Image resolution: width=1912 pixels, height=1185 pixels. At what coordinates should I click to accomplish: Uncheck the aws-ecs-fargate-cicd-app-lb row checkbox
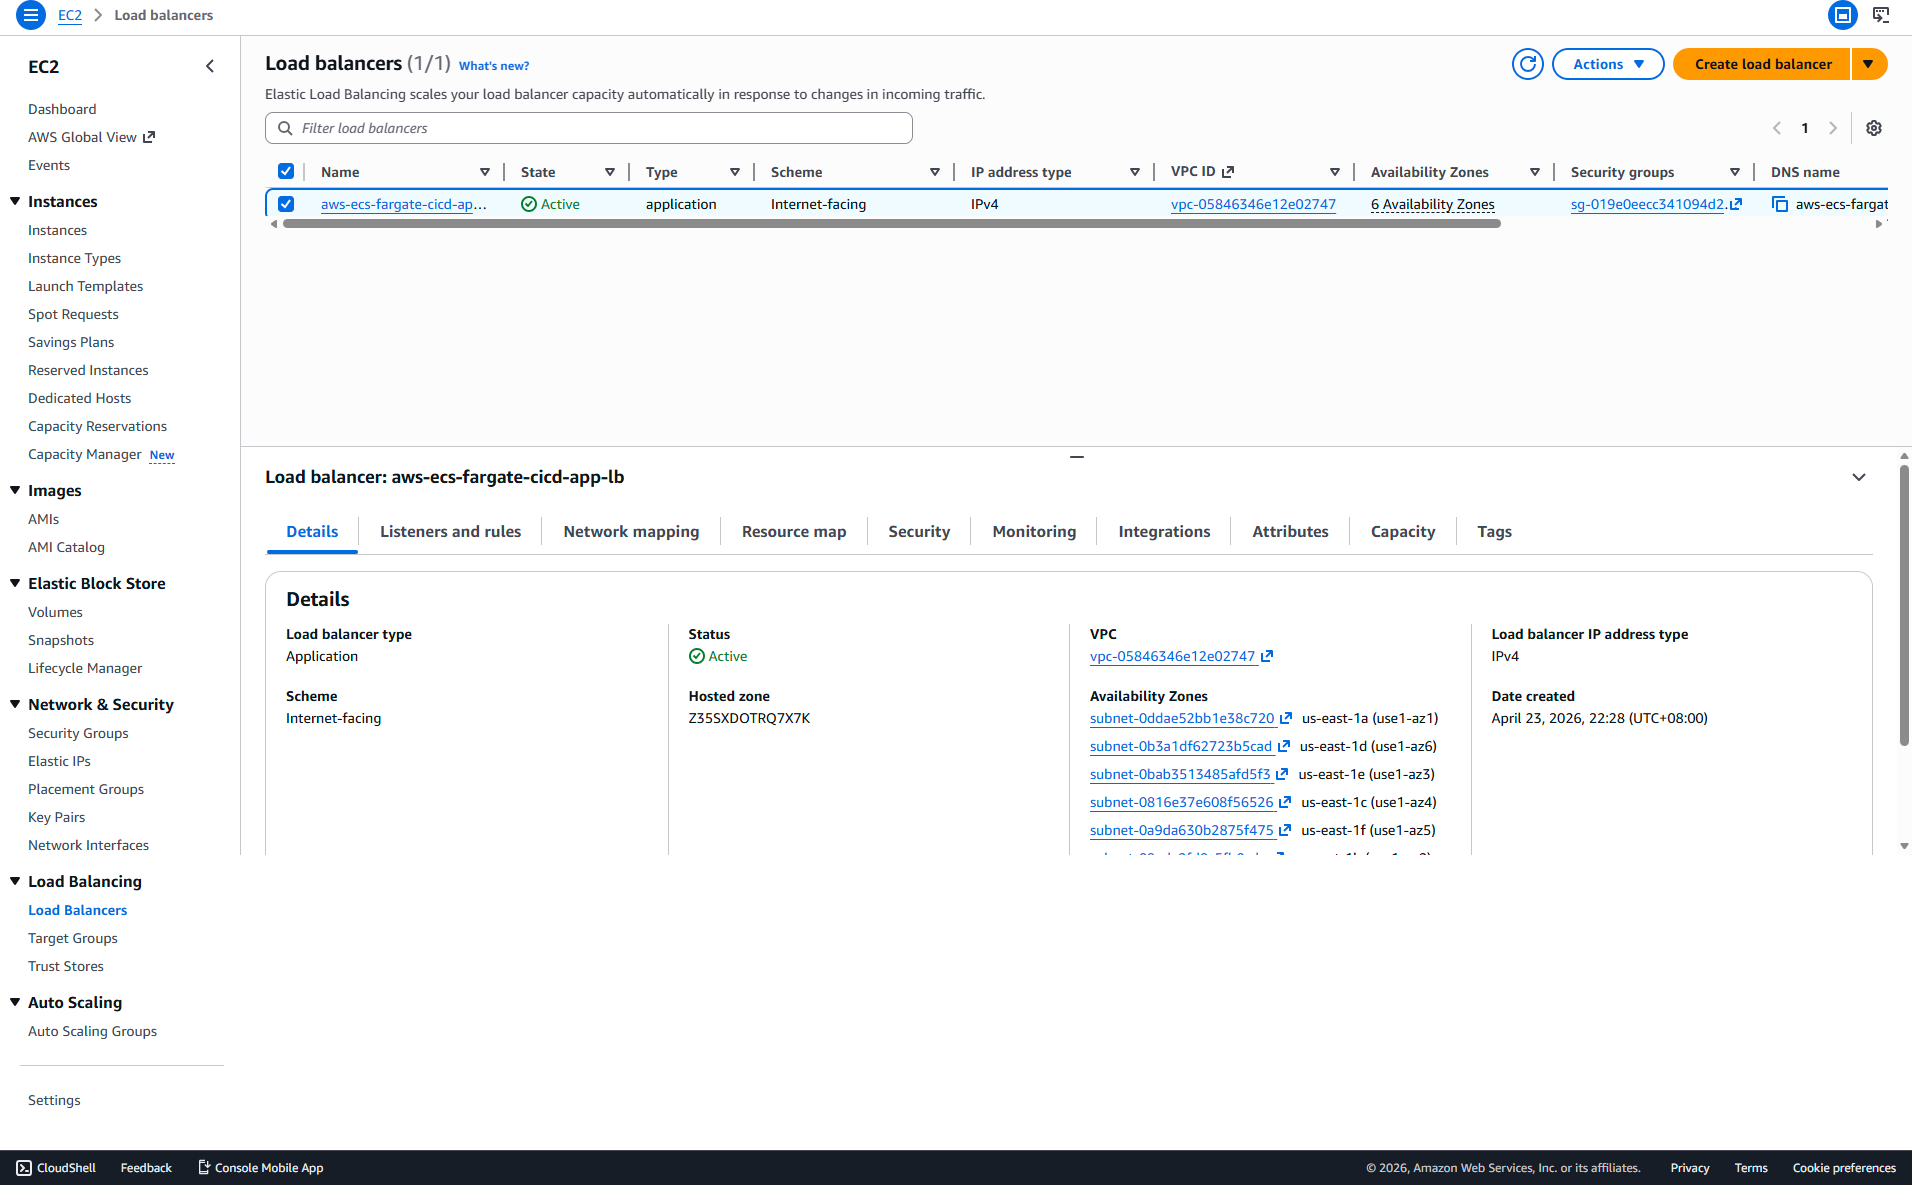[286, 204]
